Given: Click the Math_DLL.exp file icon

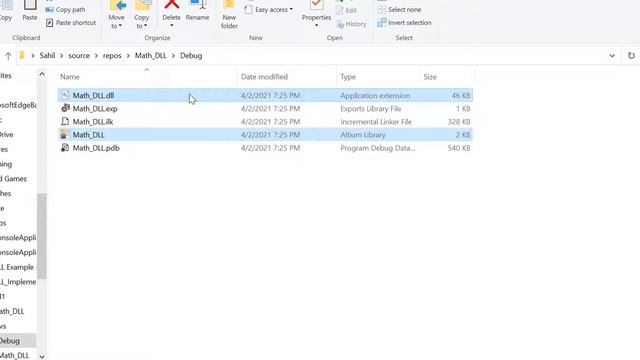Looking at the screenshot, I should click(x=65, y=108).
